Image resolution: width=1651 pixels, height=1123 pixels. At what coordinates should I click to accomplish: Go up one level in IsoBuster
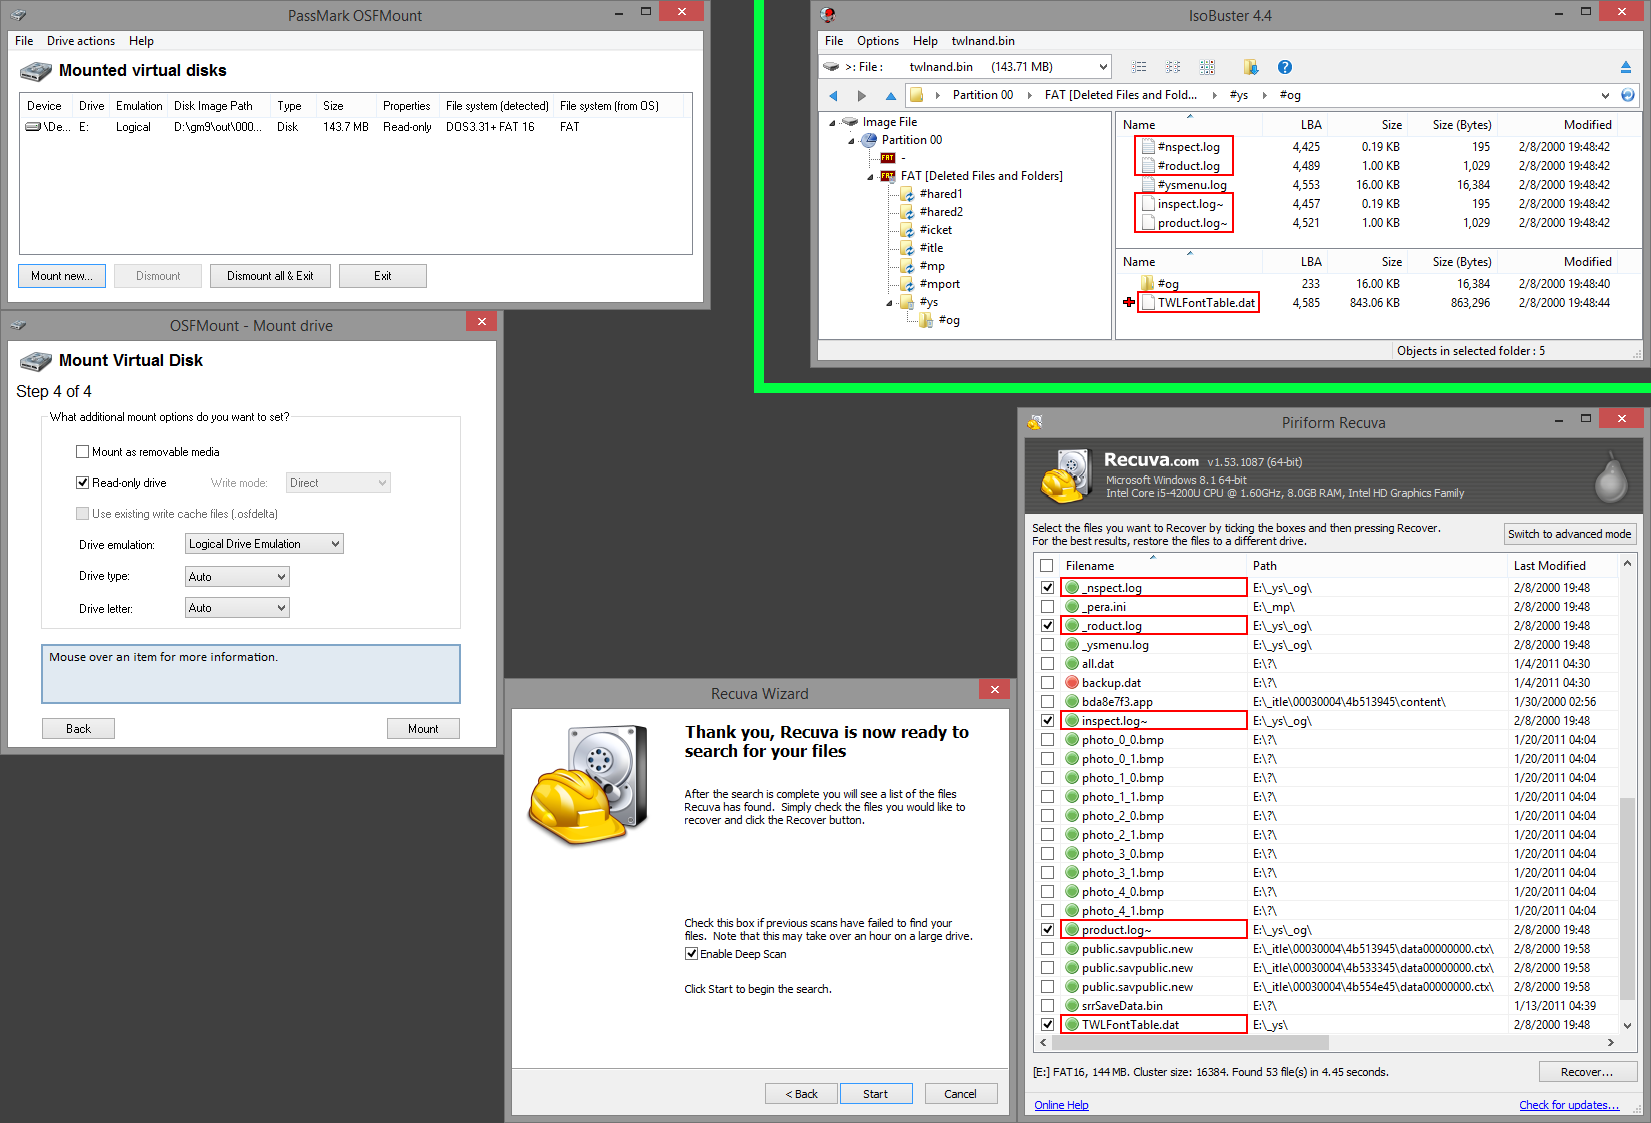click(891, 96)
